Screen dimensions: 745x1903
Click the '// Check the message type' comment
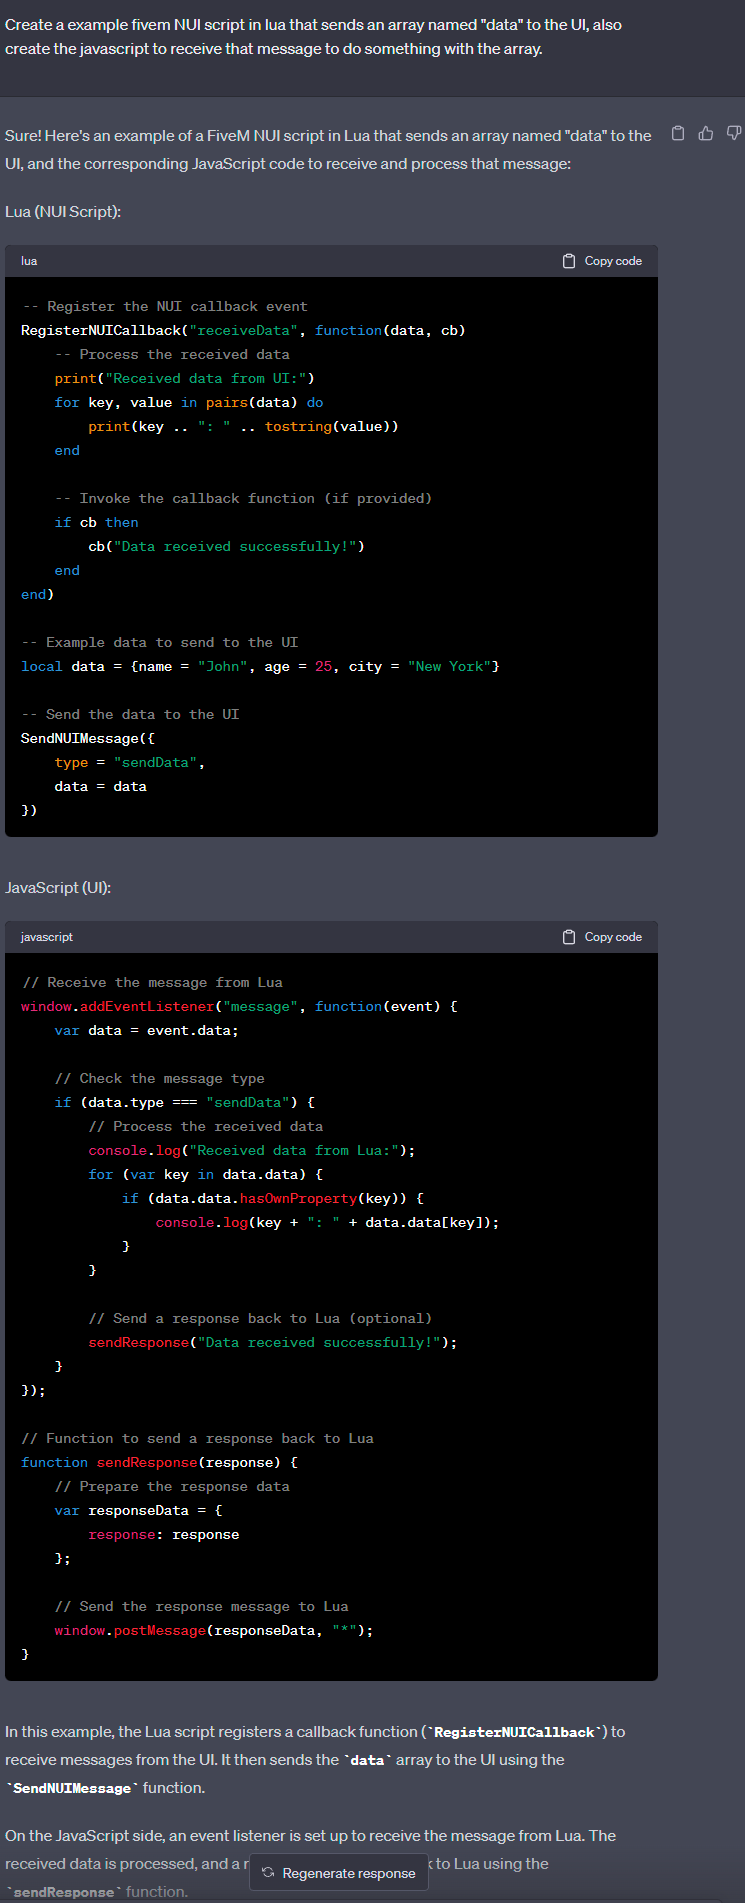(160, 1078)
